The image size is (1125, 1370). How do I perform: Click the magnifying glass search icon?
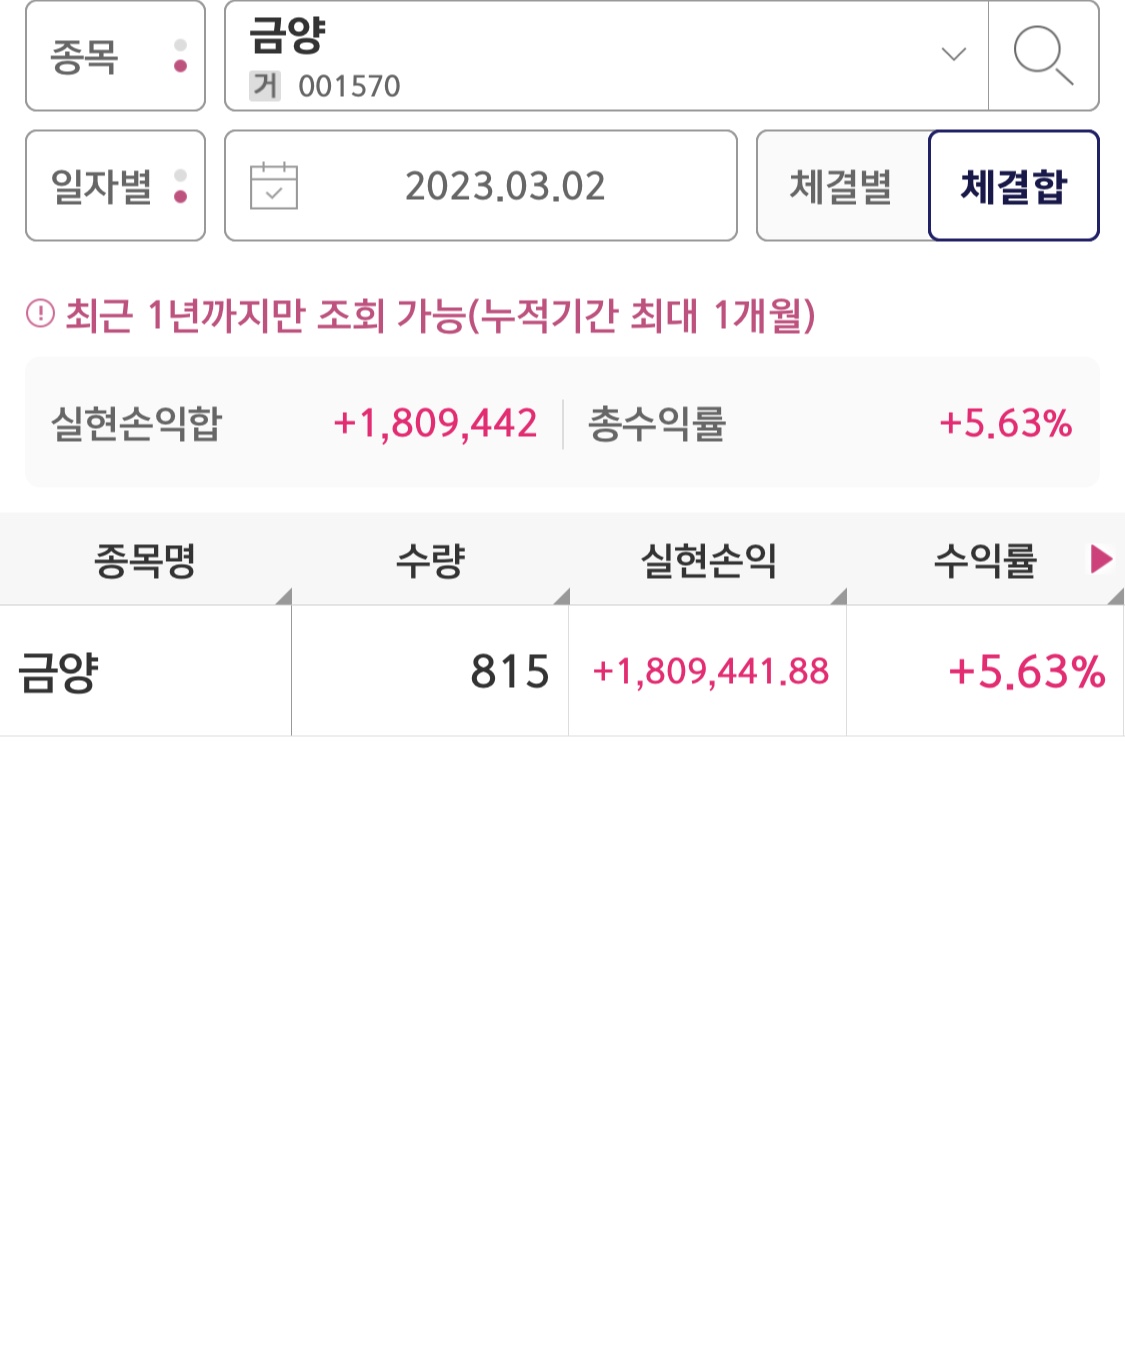coord(1043,56)
